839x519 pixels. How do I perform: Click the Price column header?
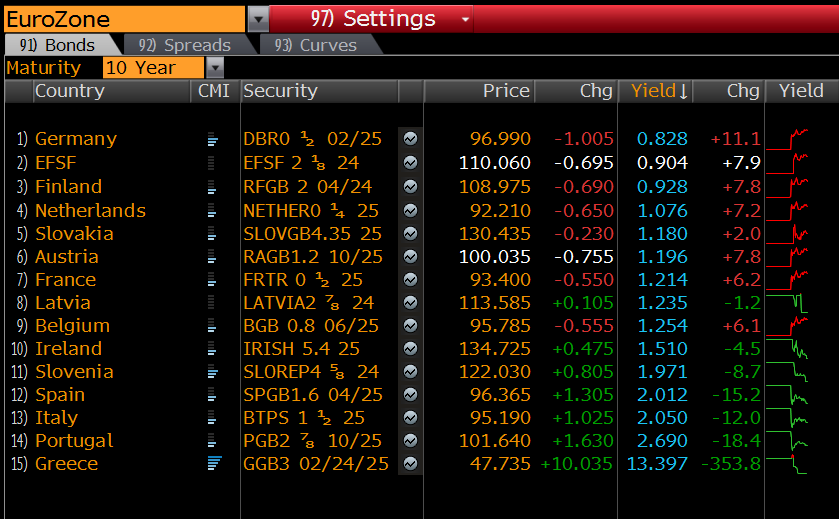[479, 91]
